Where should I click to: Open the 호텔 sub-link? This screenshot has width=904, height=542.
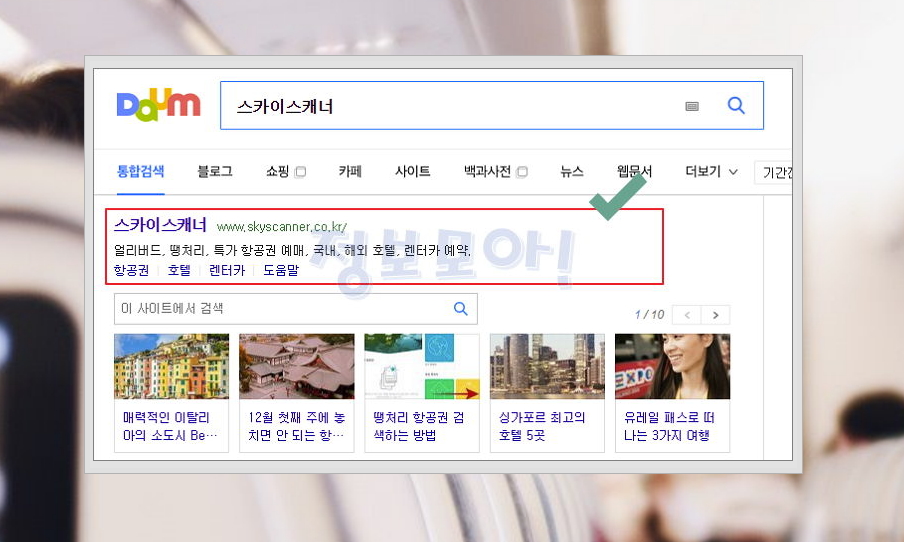[179, 270]
